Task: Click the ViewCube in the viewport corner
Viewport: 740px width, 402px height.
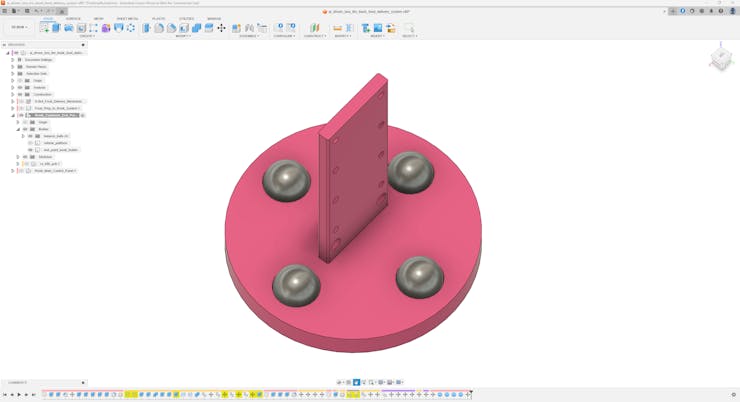Action: (x=720, y=59)
